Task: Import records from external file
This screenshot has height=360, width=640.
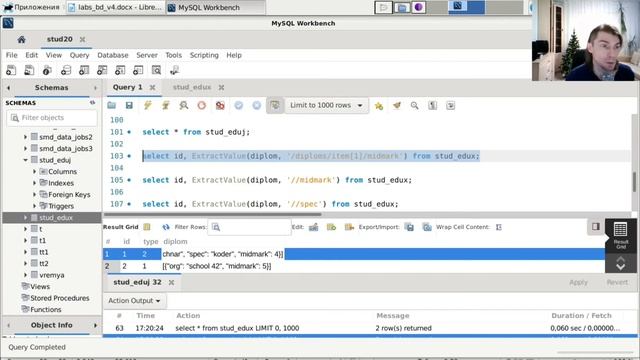Action: (x=427, y=227)
